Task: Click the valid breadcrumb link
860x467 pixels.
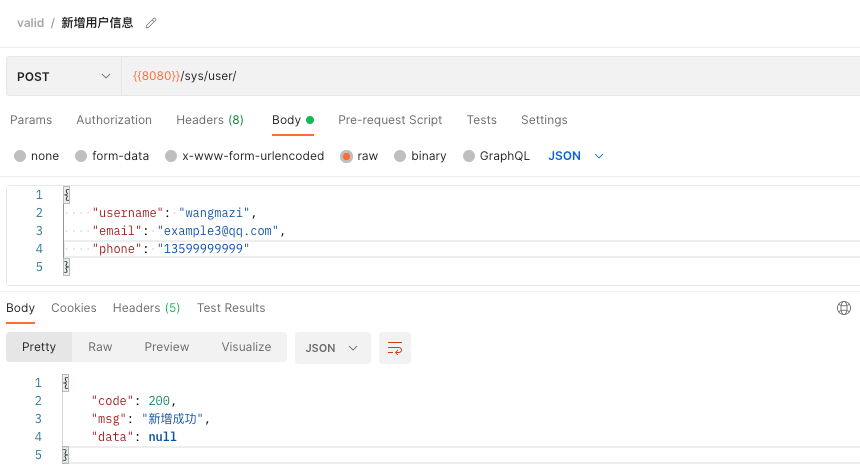Action: coord(30,23)
